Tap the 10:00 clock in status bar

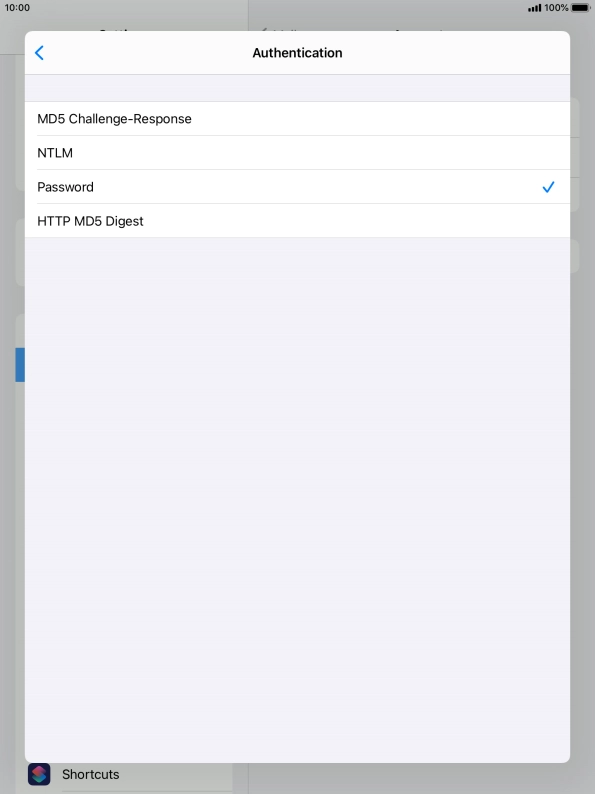17,8
